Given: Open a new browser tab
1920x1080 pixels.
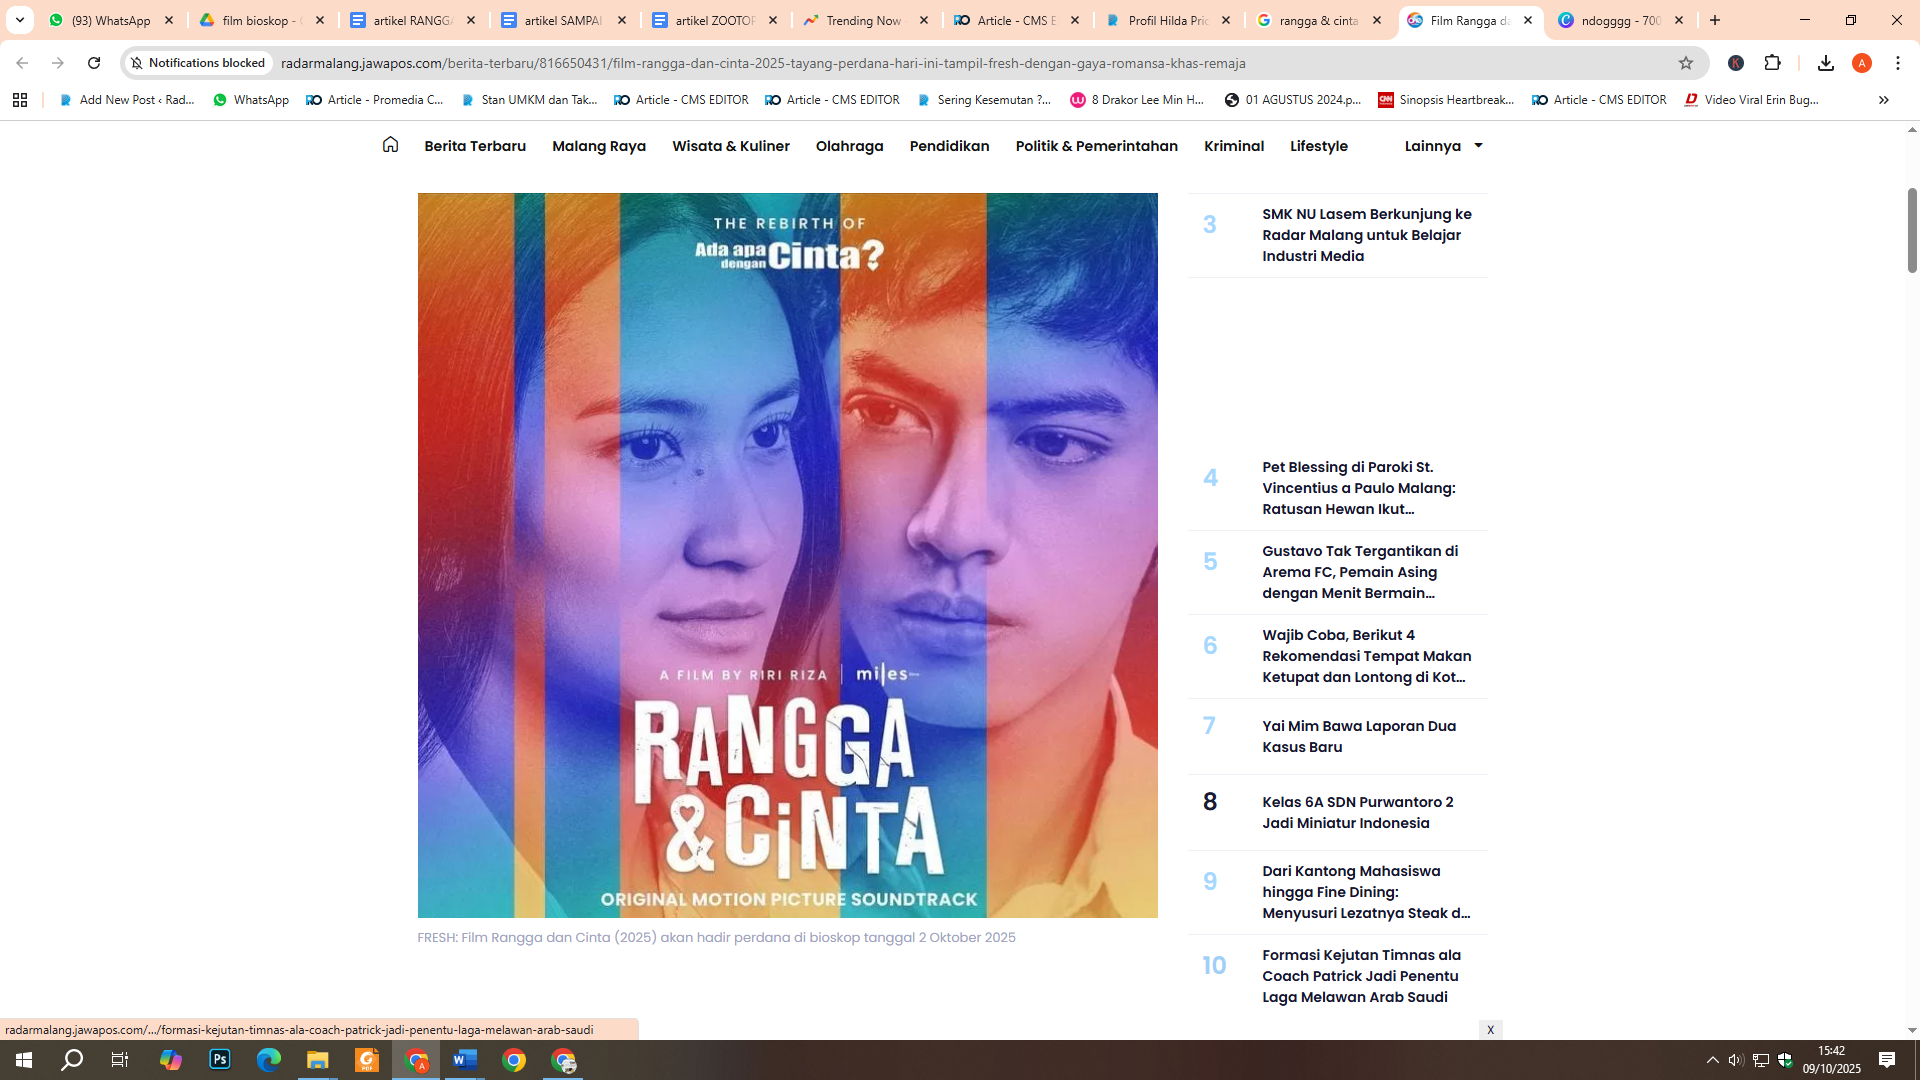Looking at the screenshot, I should click(x=1715, y=20).
